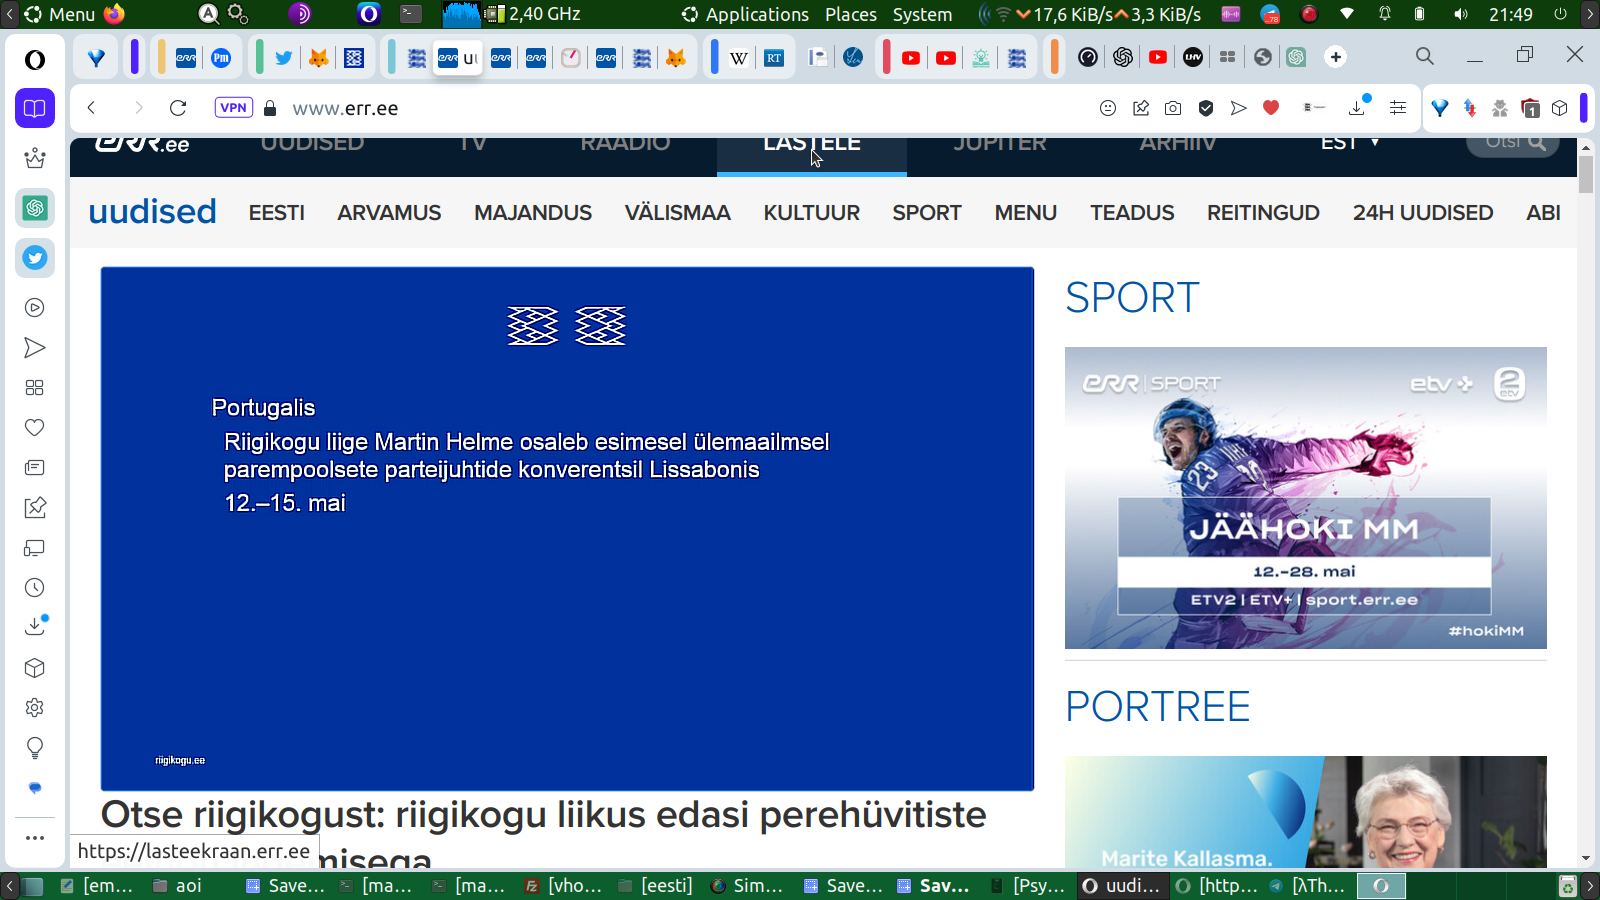Open the Player icon in the sidebar

pos(35,308)
